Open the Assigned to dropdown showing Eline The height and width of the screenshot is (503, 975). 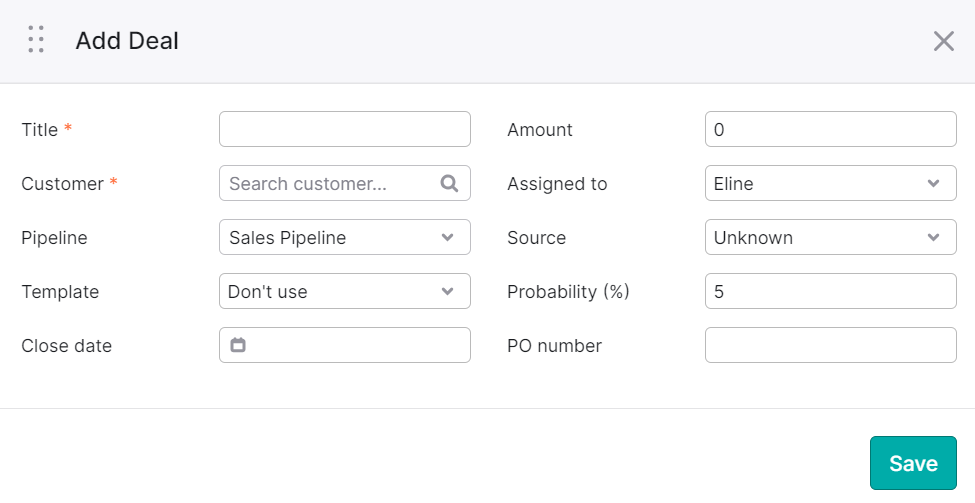(830, 183)
